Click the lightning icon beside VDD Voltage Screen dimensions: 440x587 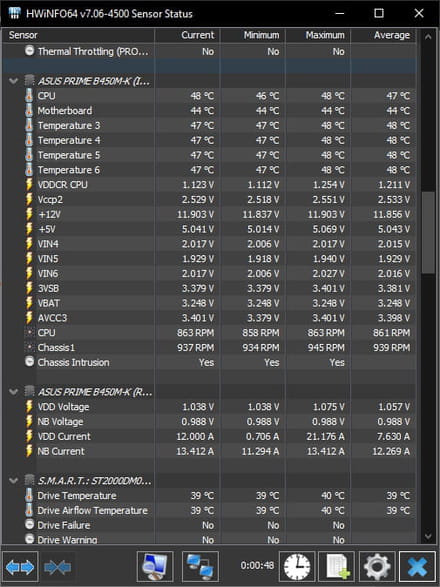(x=29, y=407)
